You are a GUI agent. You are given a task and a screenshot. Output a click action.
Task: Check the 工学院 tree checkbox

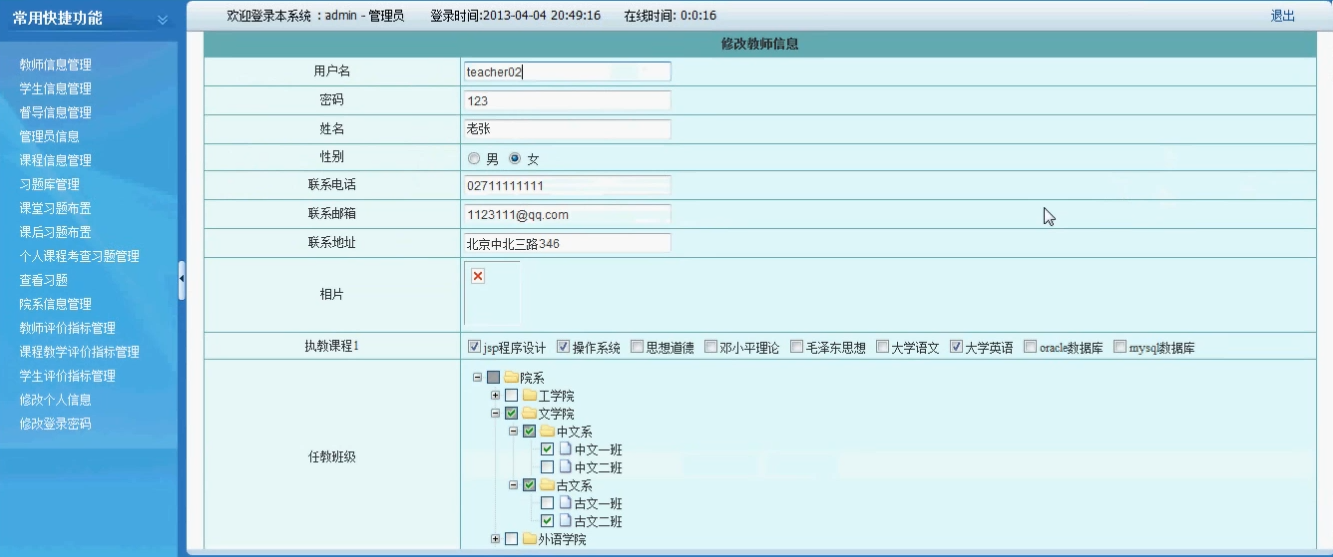click(x=511, y=396)
